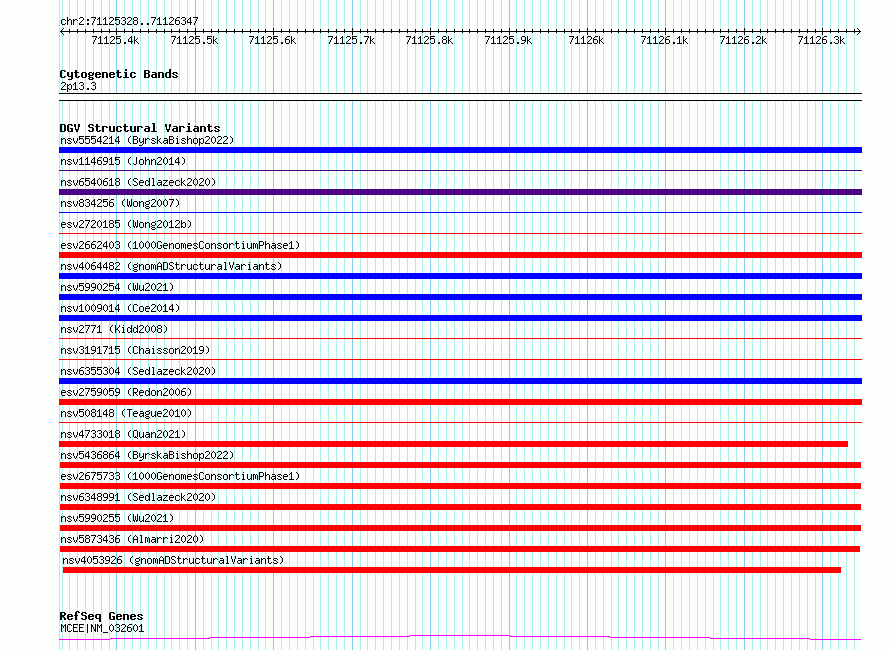890x650 pixels.
Task: Select the red esv2675733 variant bar
Action: point(460,486)
